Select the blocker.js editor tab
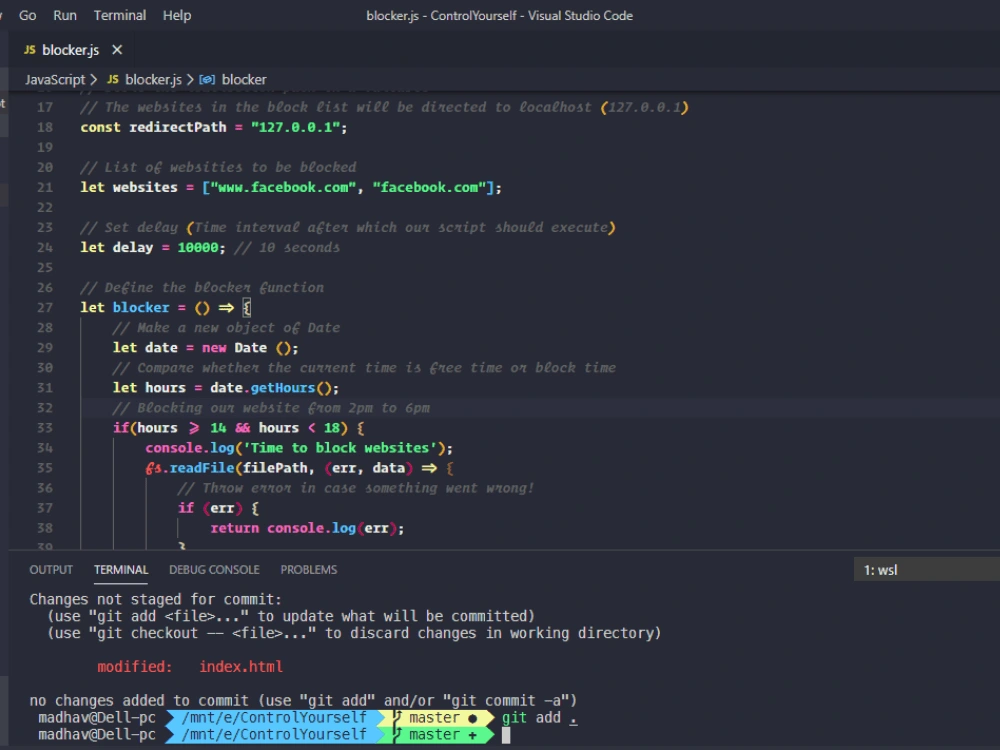 pyautogui.click(x=70, y=50)
